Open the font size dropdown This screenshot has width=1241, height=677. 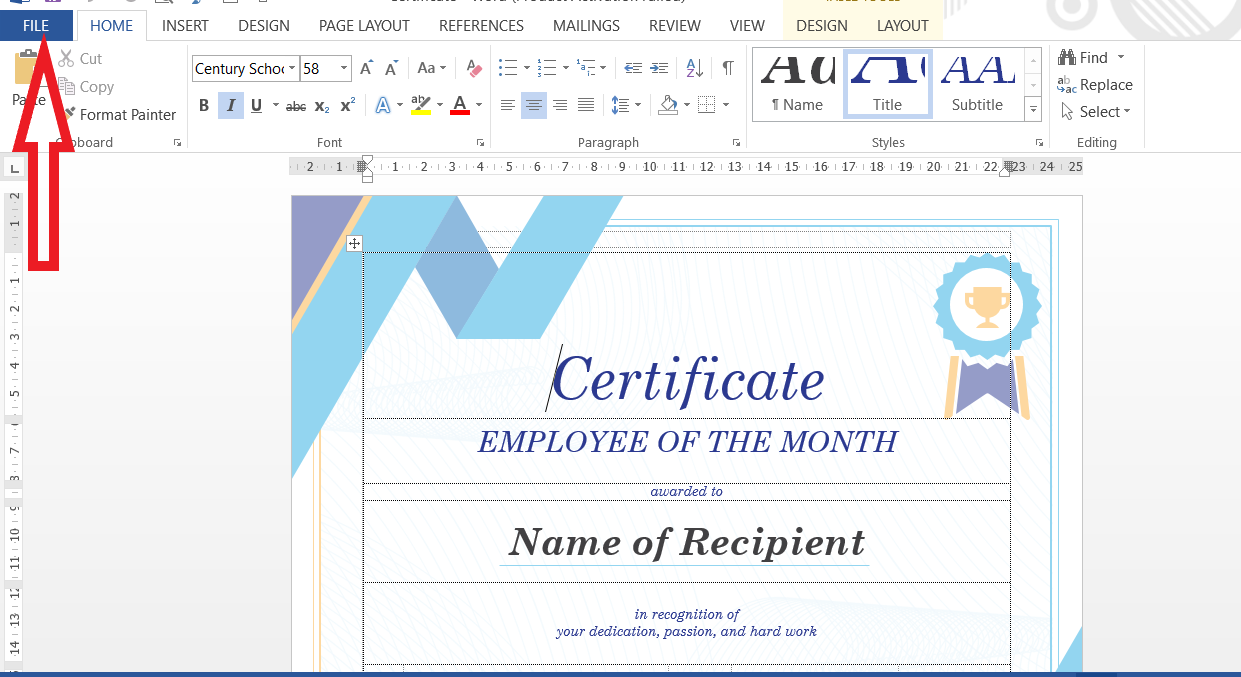344,68
